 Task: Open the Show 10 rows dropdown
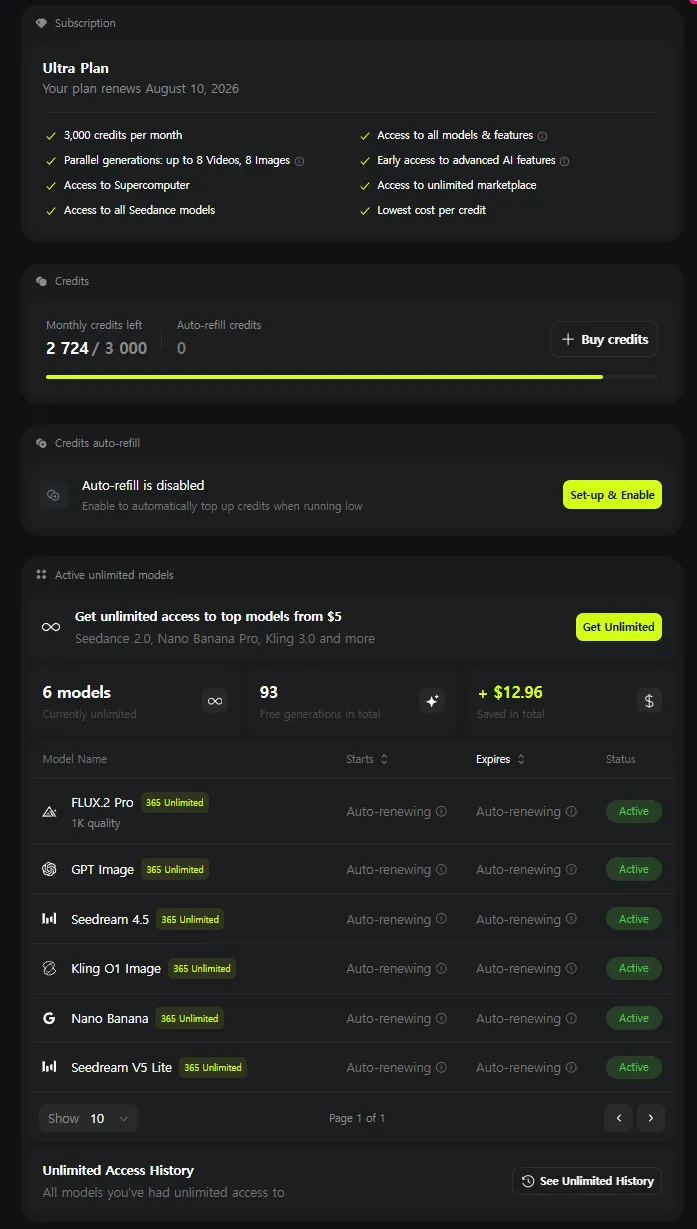pos(88,1118)
